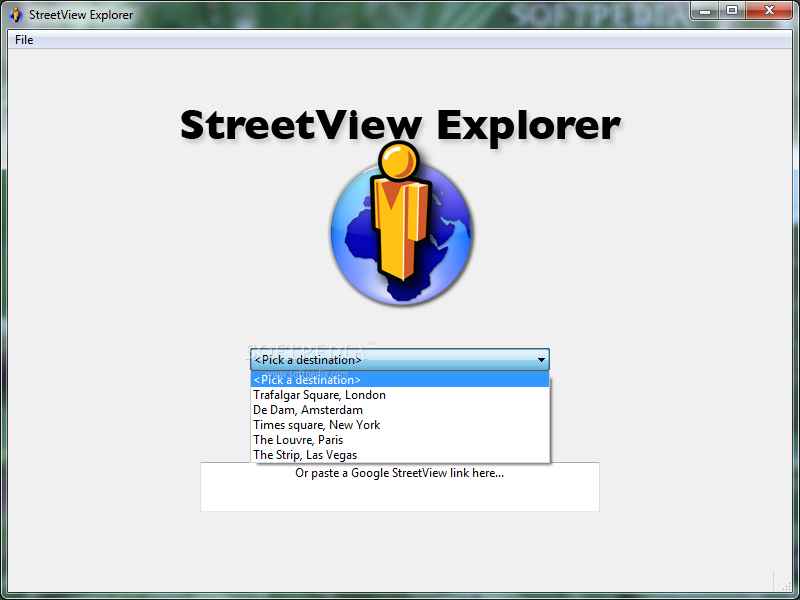Minimize the StreetView Explorer window
The image size is (800, 600).
coord(706,10)
